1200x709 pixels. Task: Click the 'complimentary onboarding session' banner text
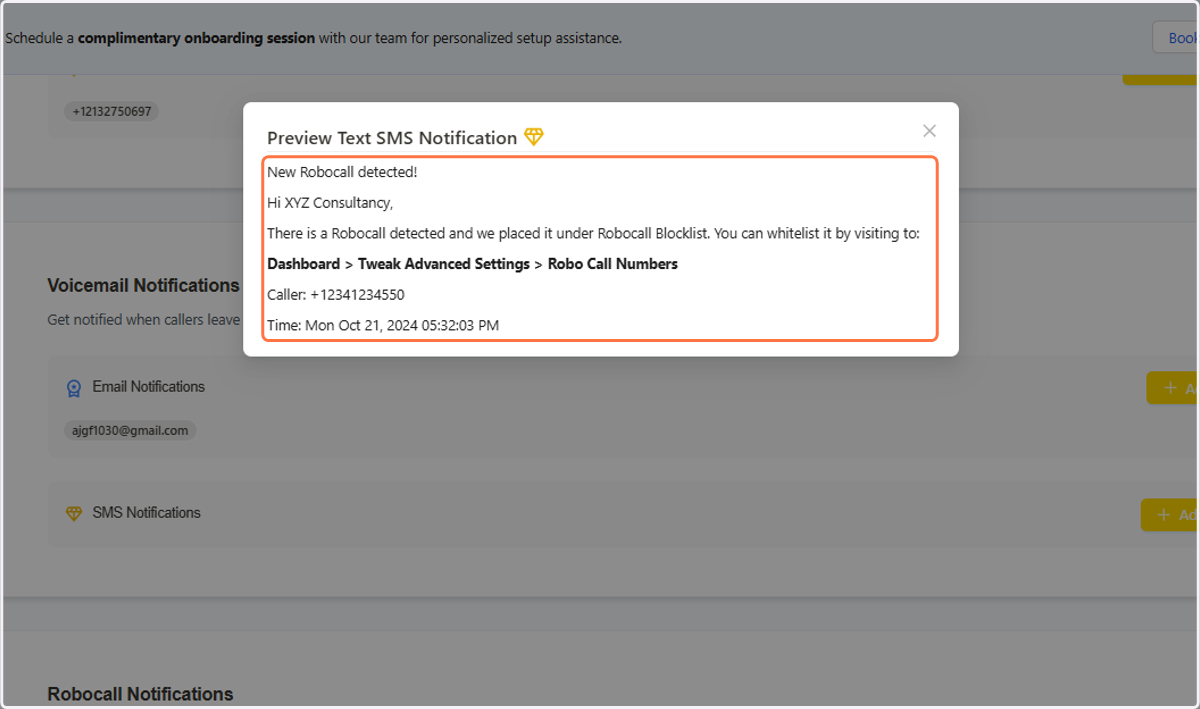tap(197, 38)
